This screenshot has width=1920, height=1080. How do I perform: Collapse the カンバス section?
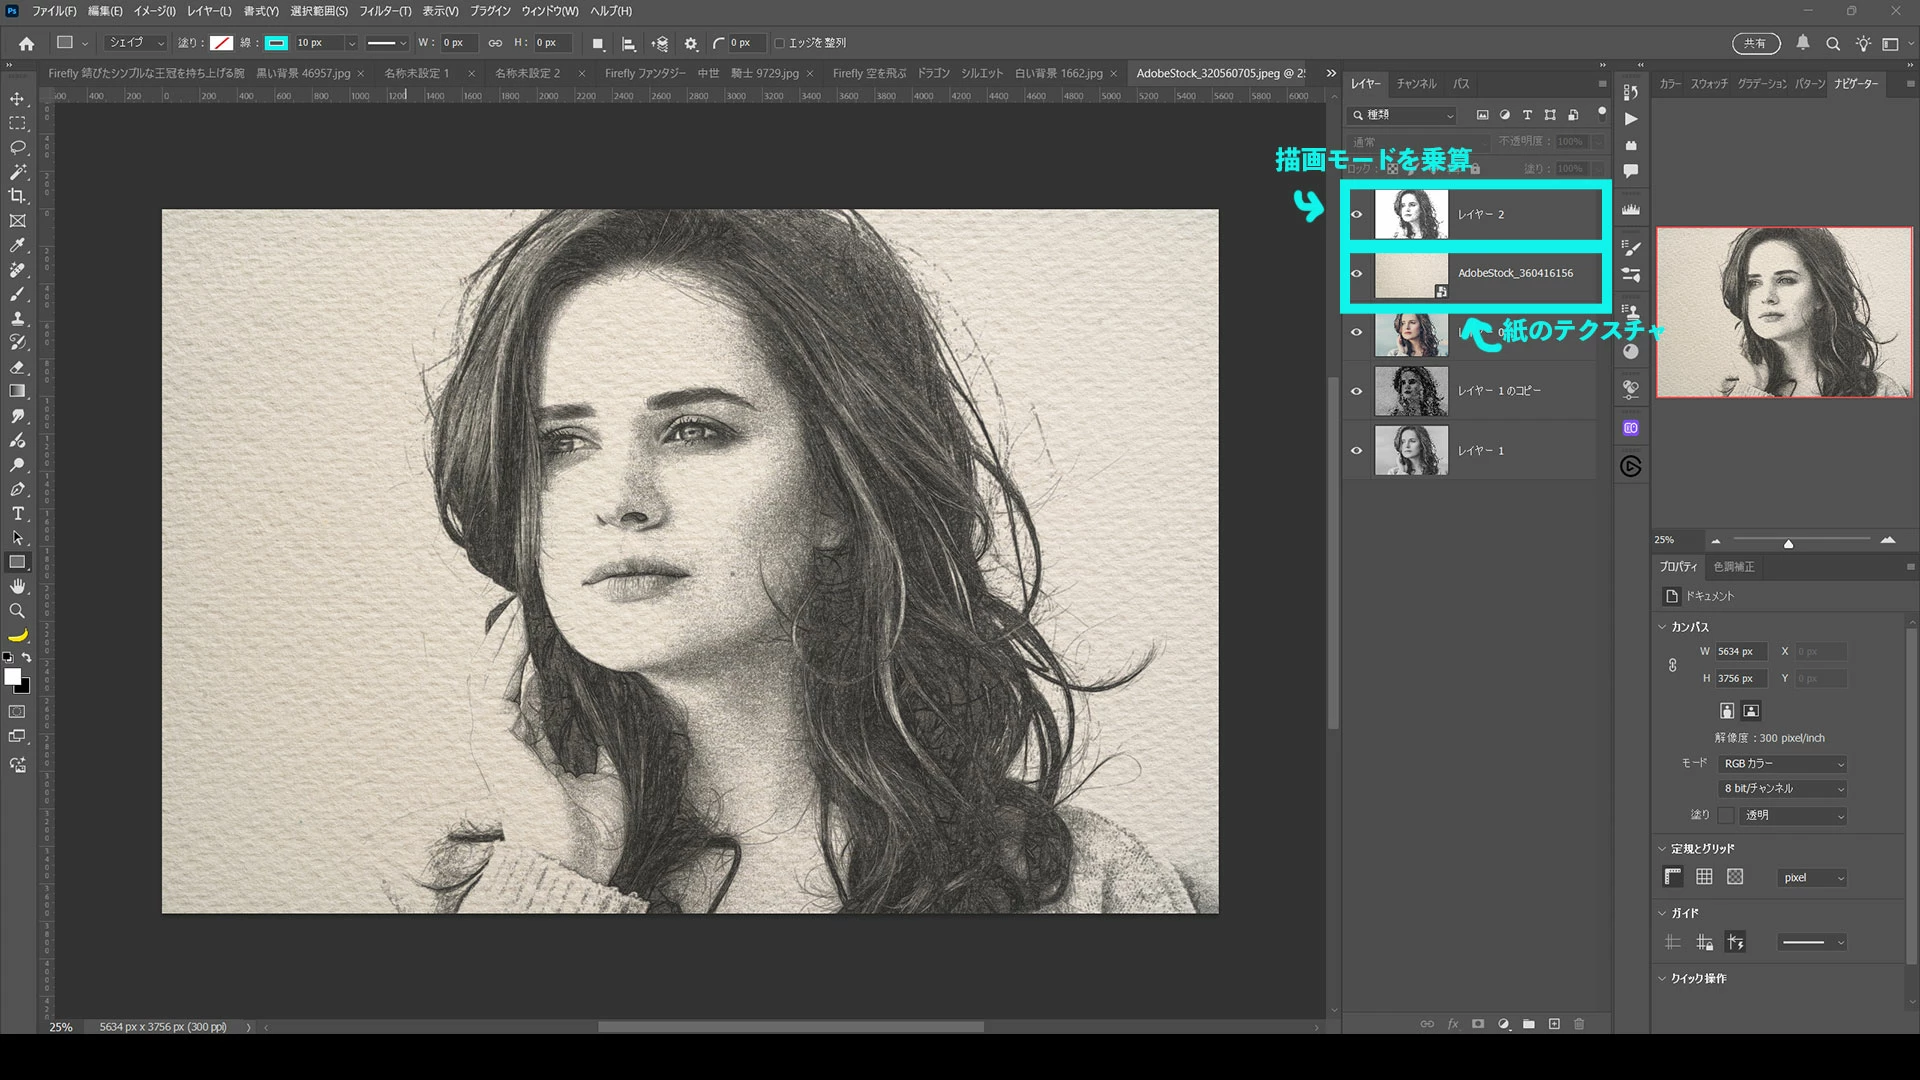[1663, 627]
